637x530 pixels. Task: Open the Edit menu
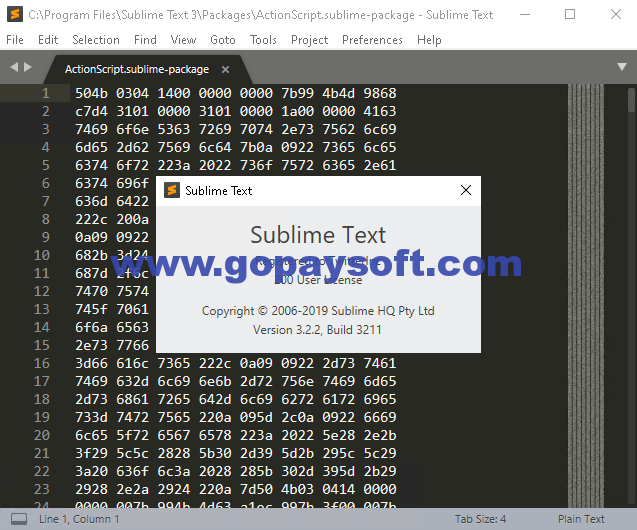(x=48, y=40)
